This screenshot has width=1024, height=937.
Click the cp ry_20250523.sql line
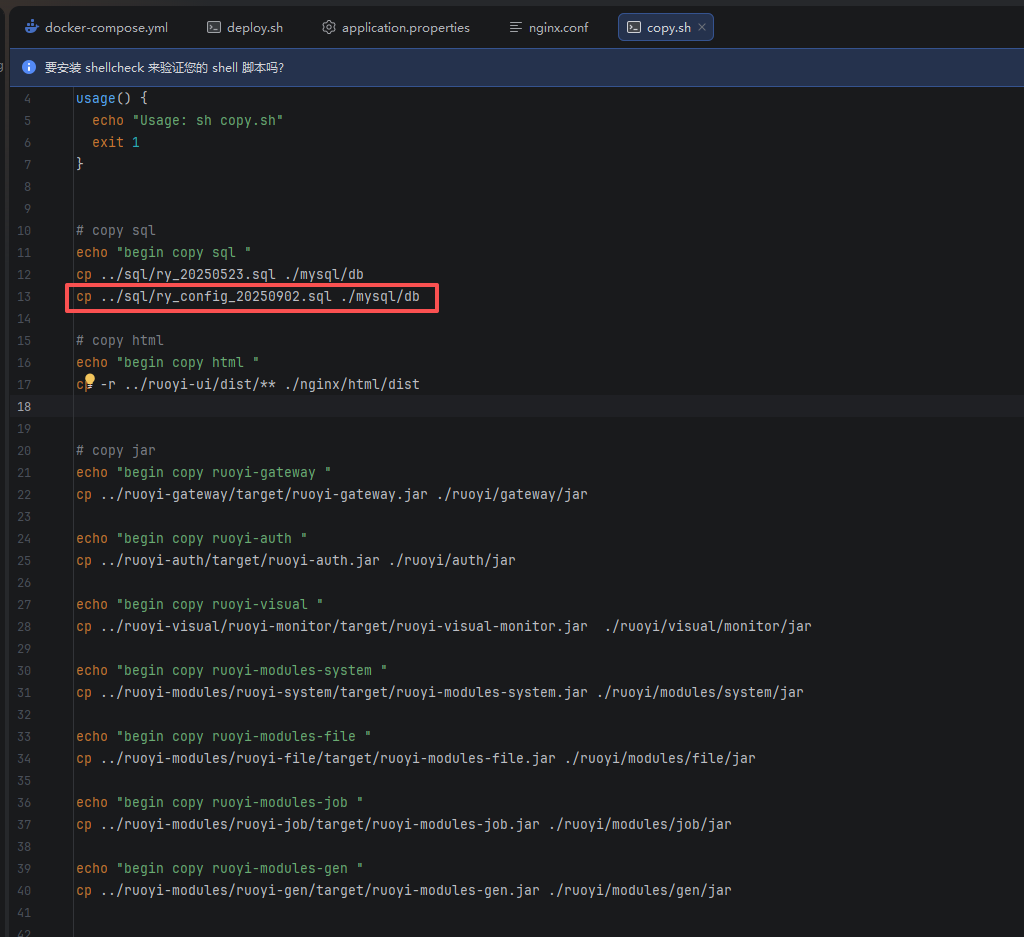click(219, 274)
